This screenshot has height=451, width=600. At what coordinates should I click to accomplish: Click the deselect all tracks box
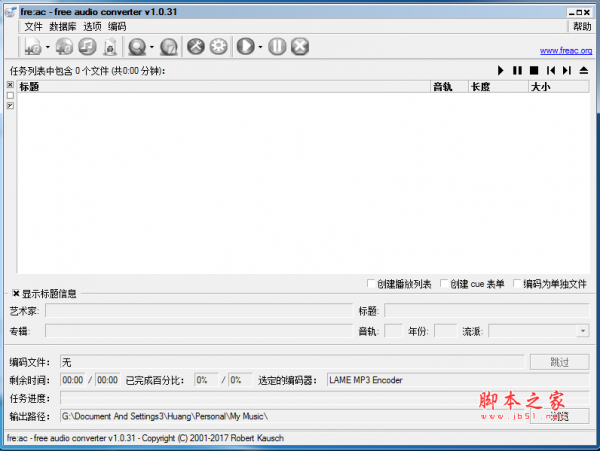point(10,95)
